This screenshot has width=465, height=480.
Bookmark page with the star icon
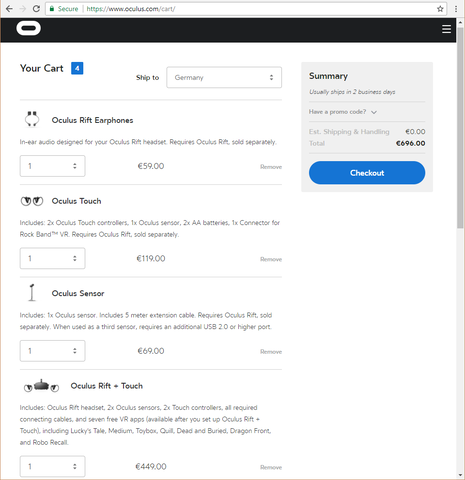point(440,9)
